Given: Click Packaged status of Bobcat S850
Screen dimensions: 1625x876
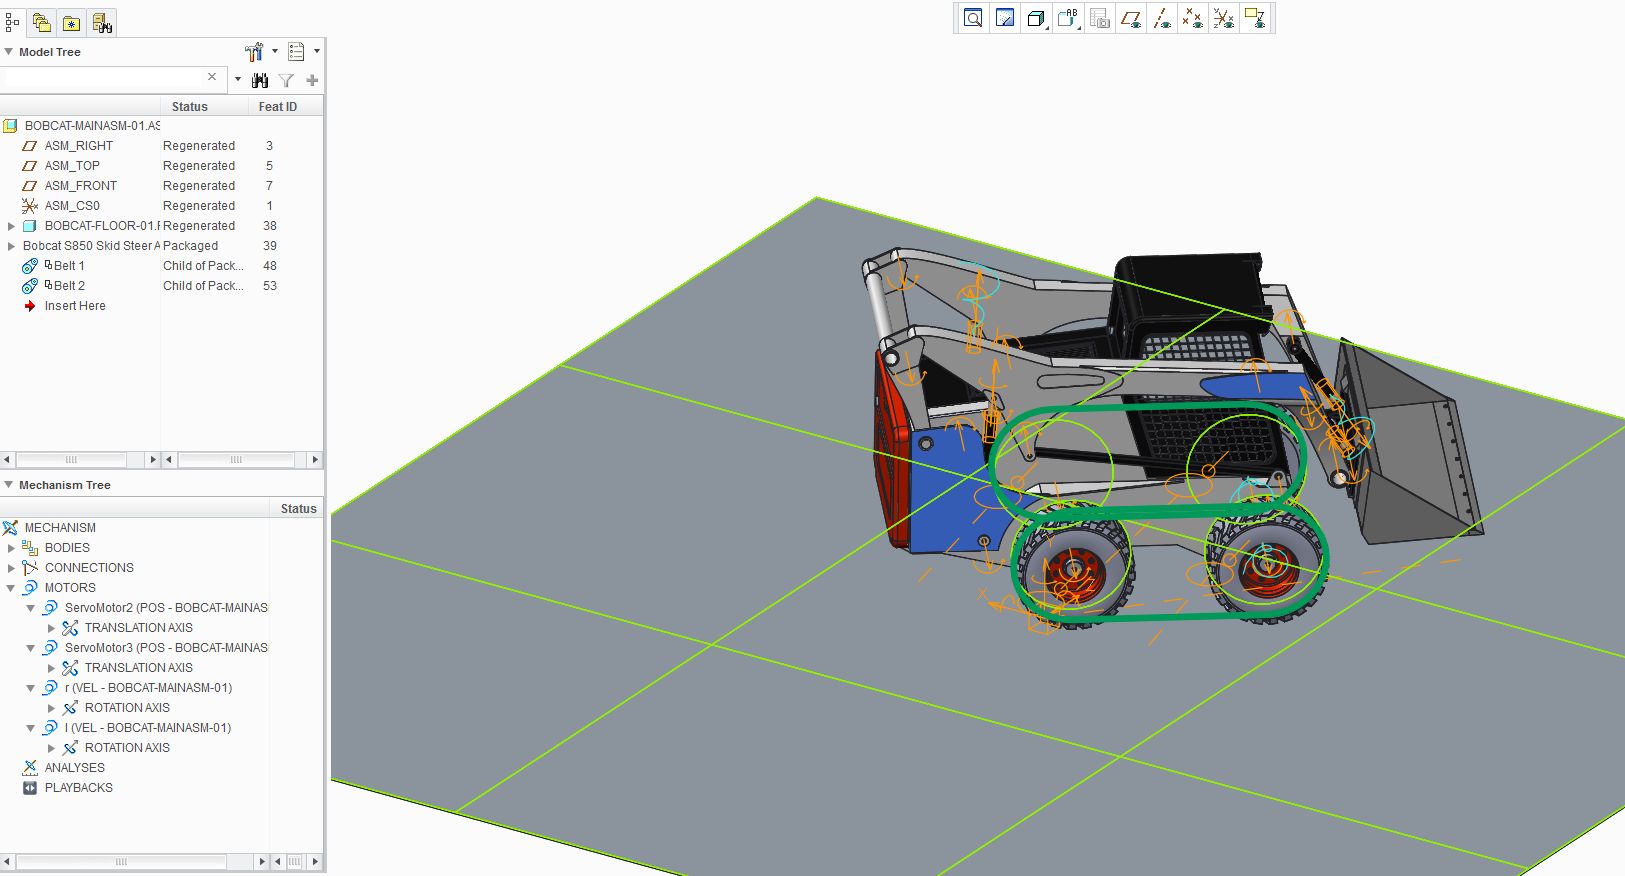Looking at the screenshot, I should click(x=190, y=246).
